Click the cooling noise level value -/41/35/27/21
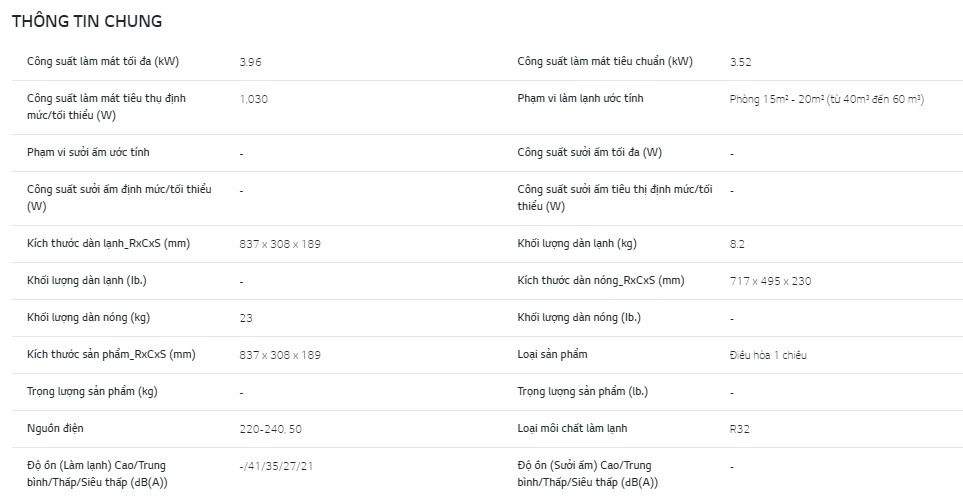 278,466
